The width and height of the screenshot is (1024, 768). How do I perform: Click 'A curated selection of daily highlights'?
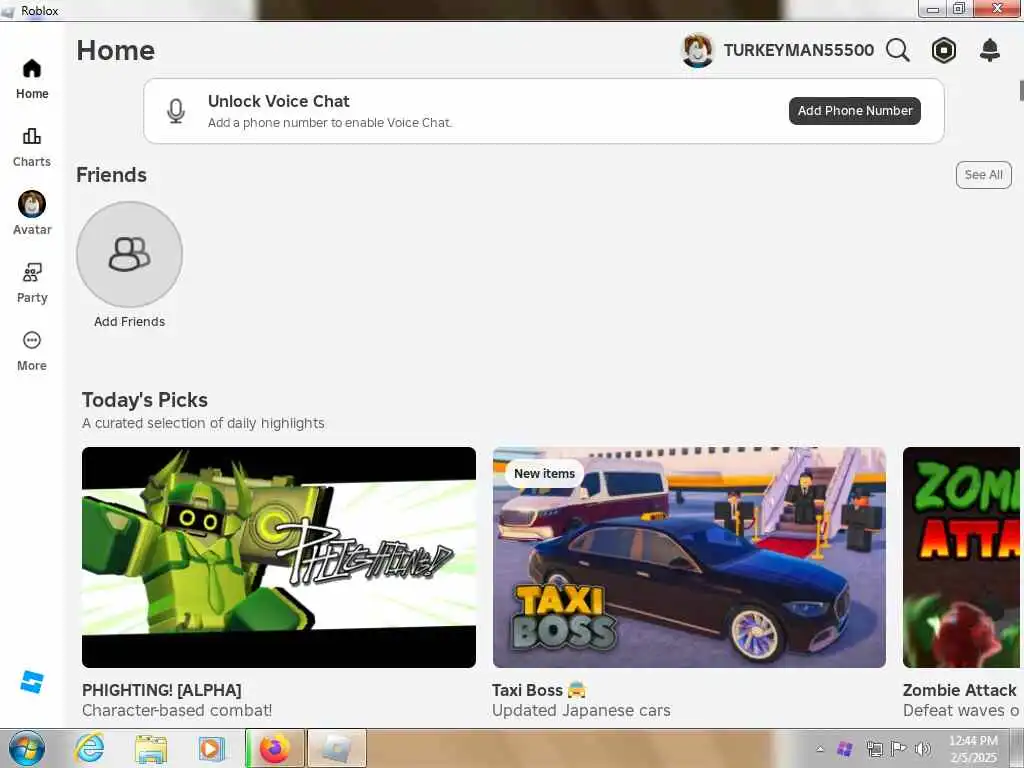pos(203,423)
